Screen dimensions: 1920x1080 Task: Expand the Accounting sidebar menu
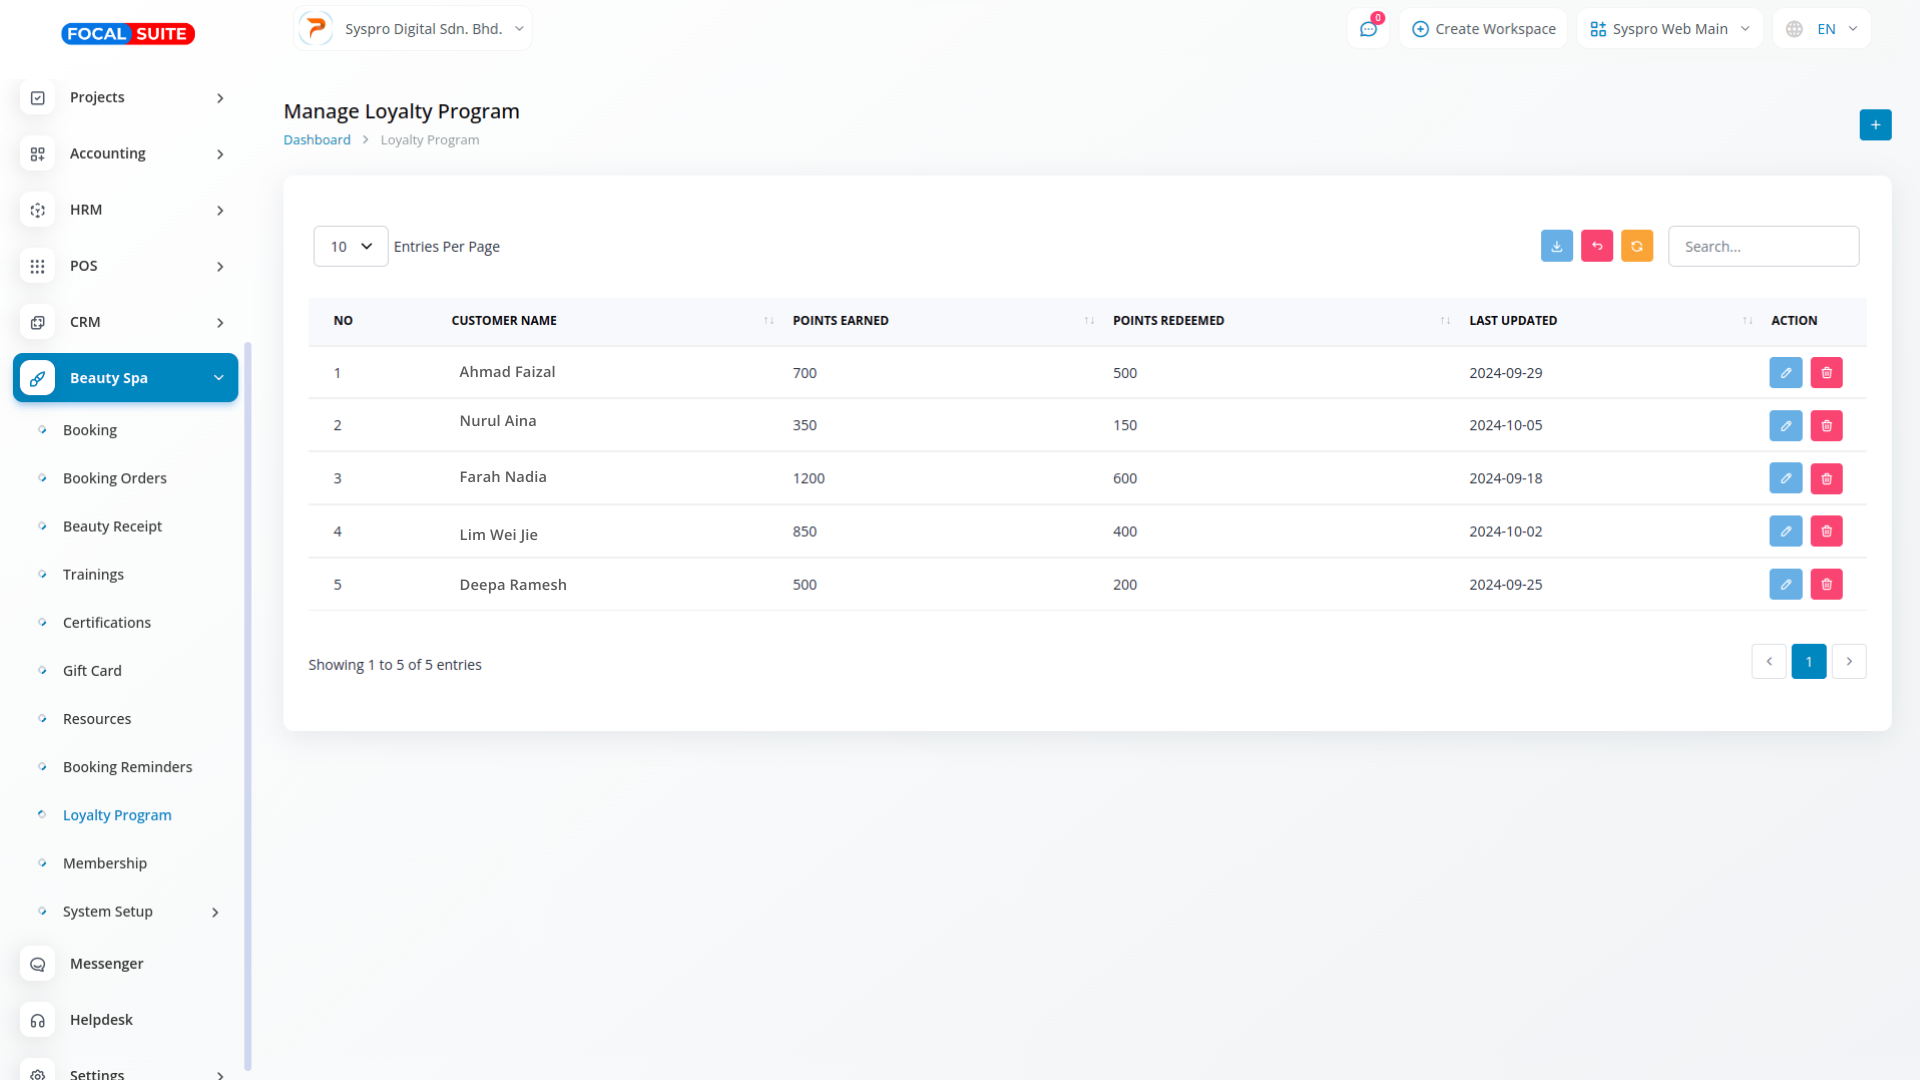125,153
